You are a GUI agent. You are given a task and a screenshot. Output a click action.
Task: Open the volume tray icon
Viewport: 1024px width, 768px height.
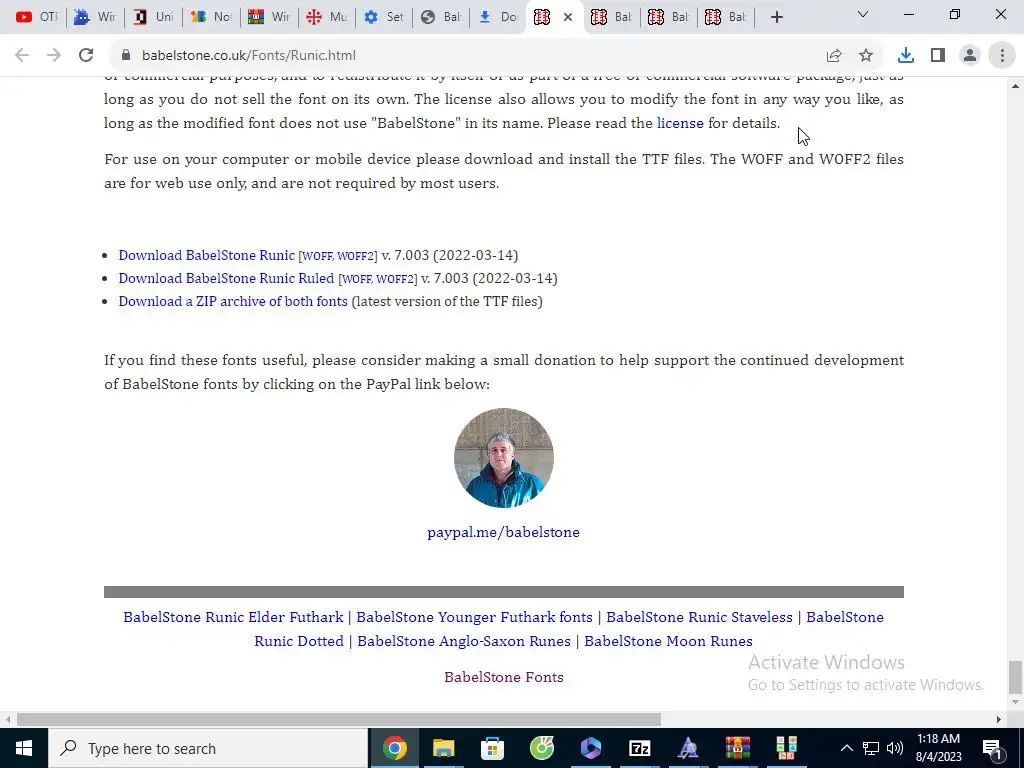pyautogui.click(x=895, y=748)
